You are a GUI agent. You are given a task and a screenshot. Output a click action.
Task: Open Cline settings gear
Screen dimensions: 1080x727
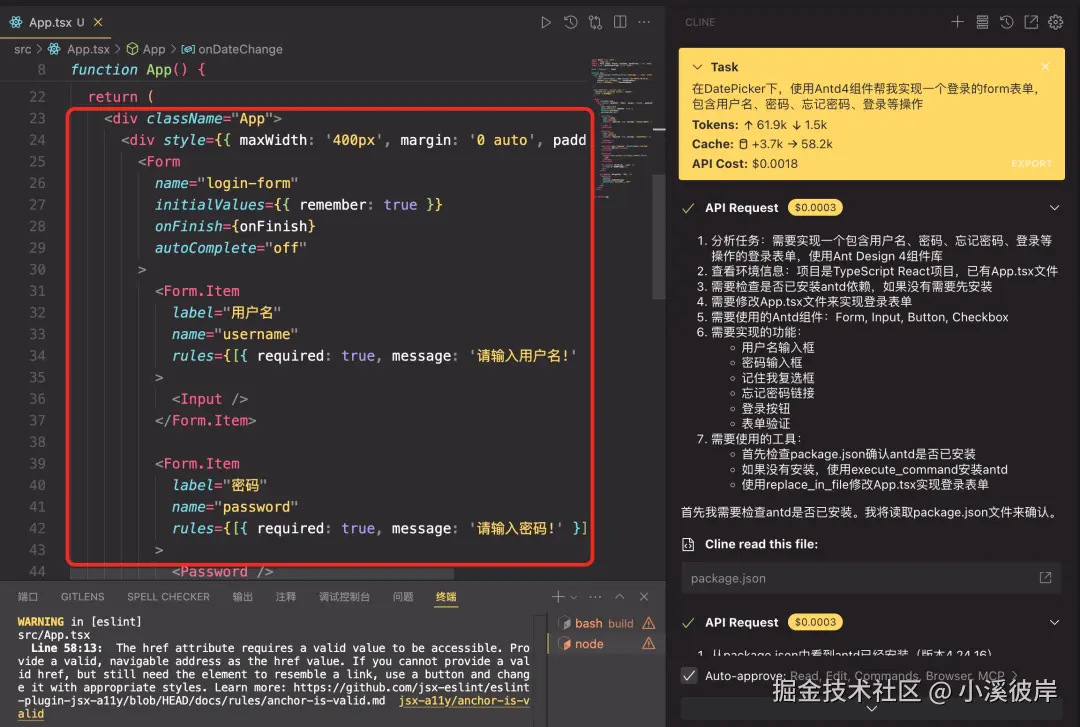coord(1055,21)
